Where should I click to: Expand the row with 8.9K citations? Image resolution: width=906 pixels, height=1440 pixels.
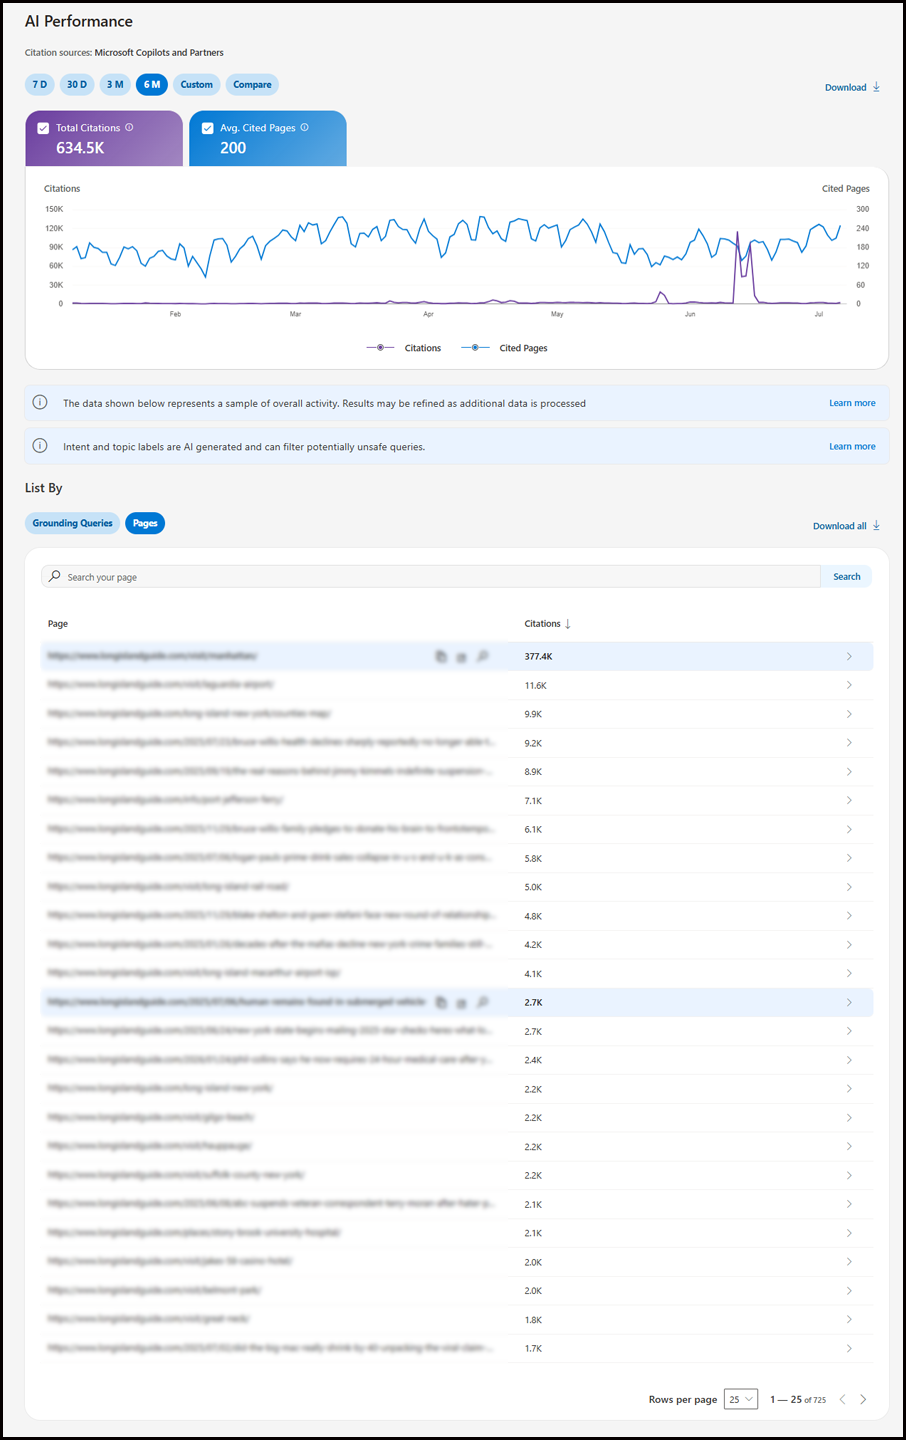point(849,772)
